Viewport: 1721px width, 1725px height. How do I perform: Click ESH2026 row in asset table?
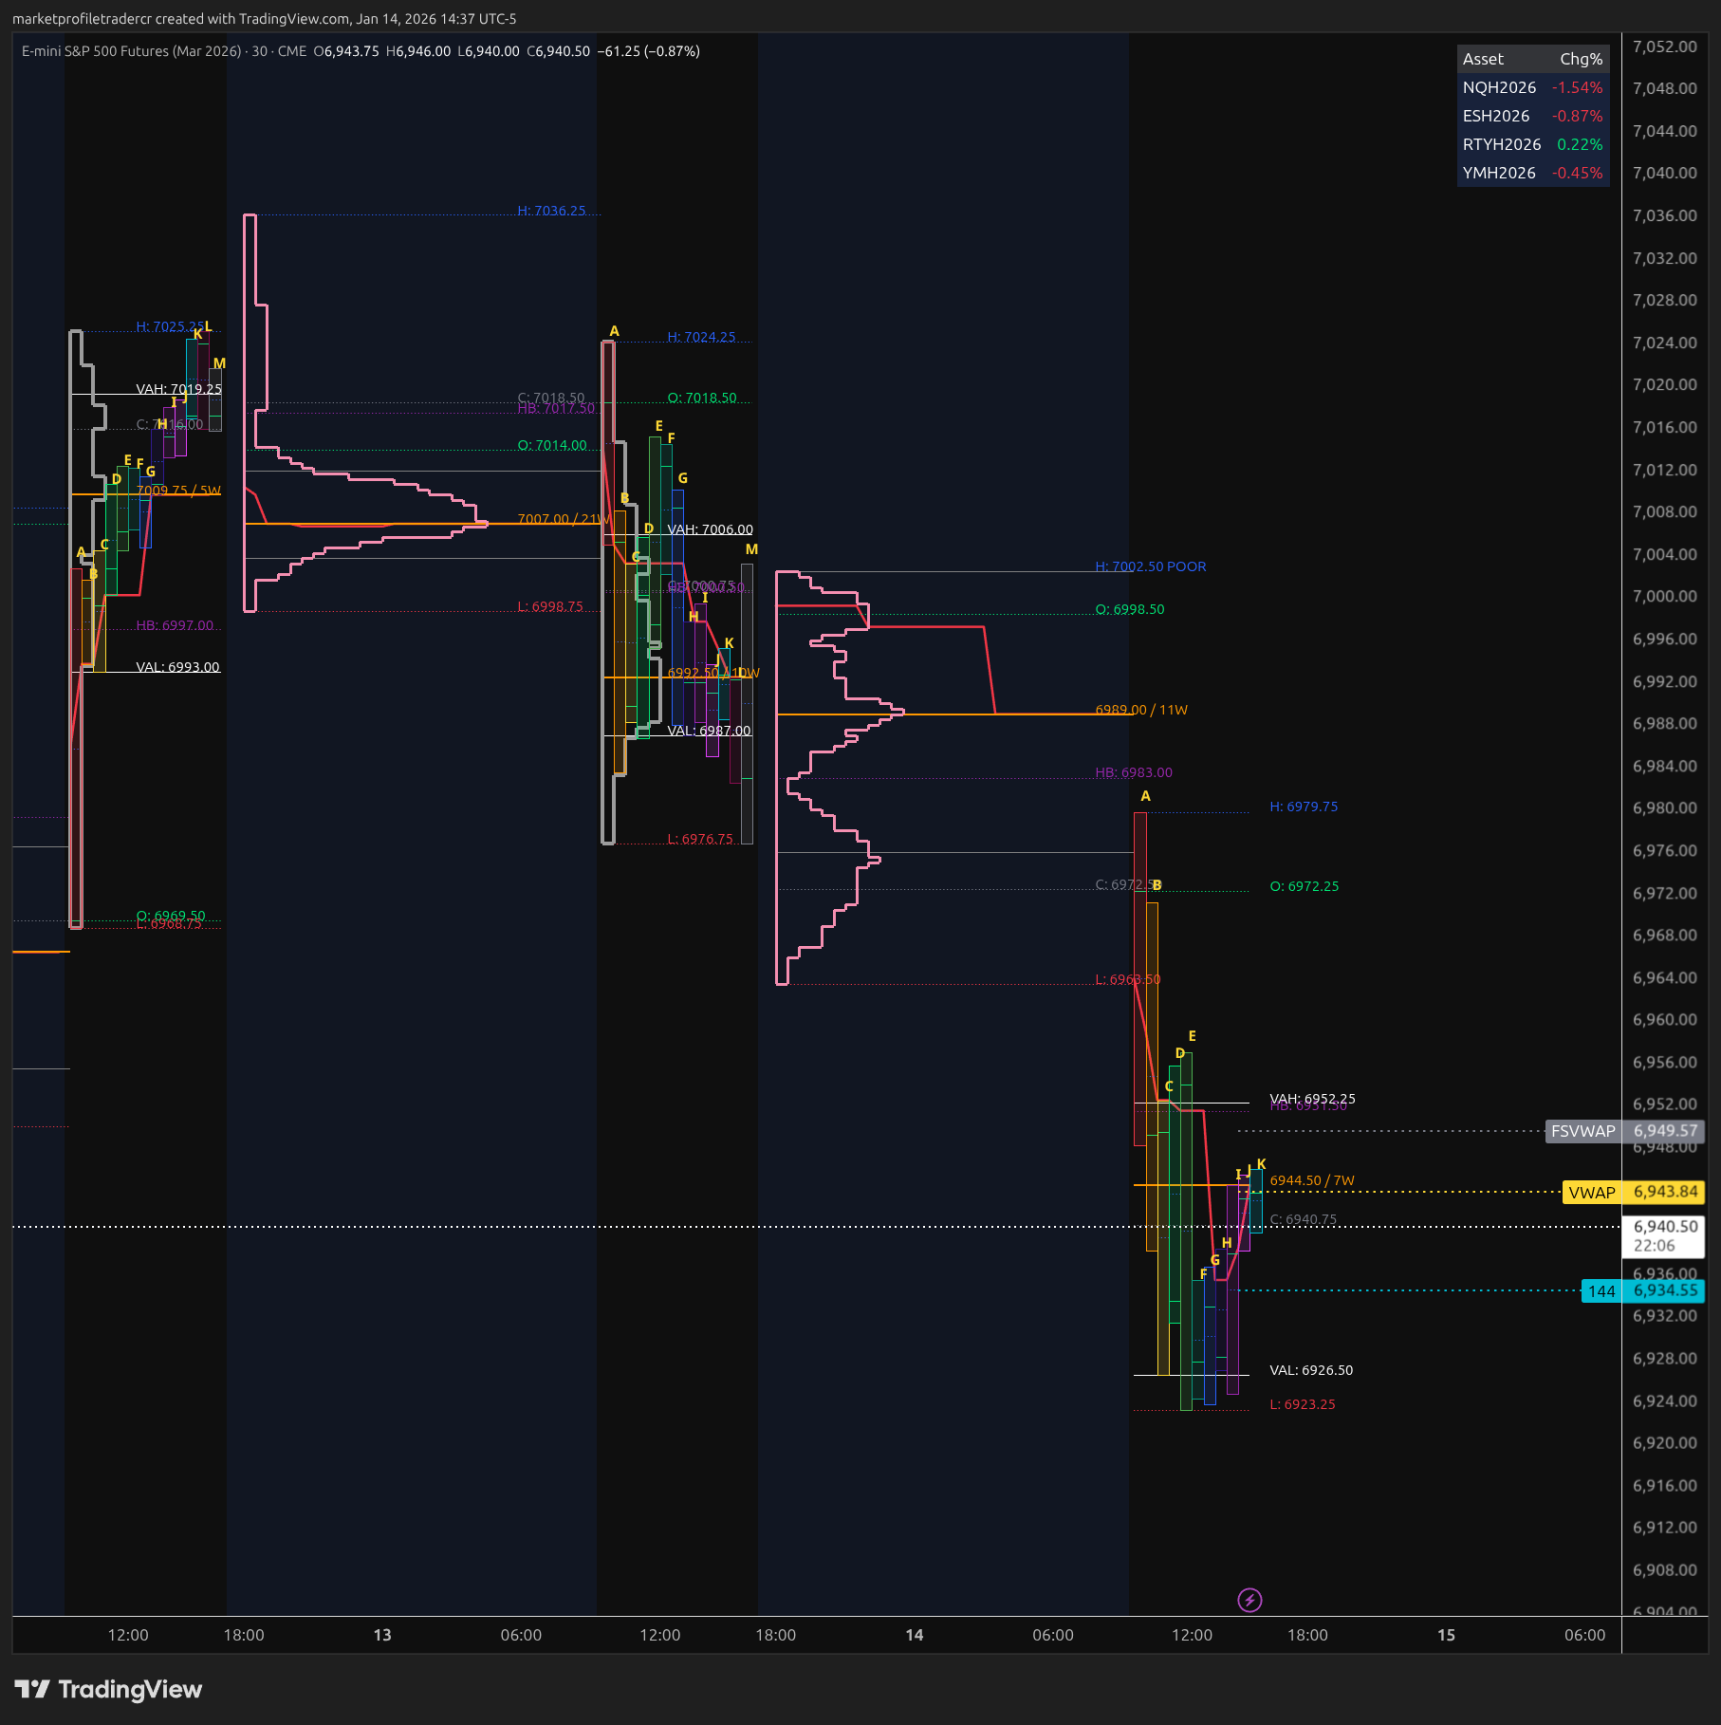tap(1532, 116)
